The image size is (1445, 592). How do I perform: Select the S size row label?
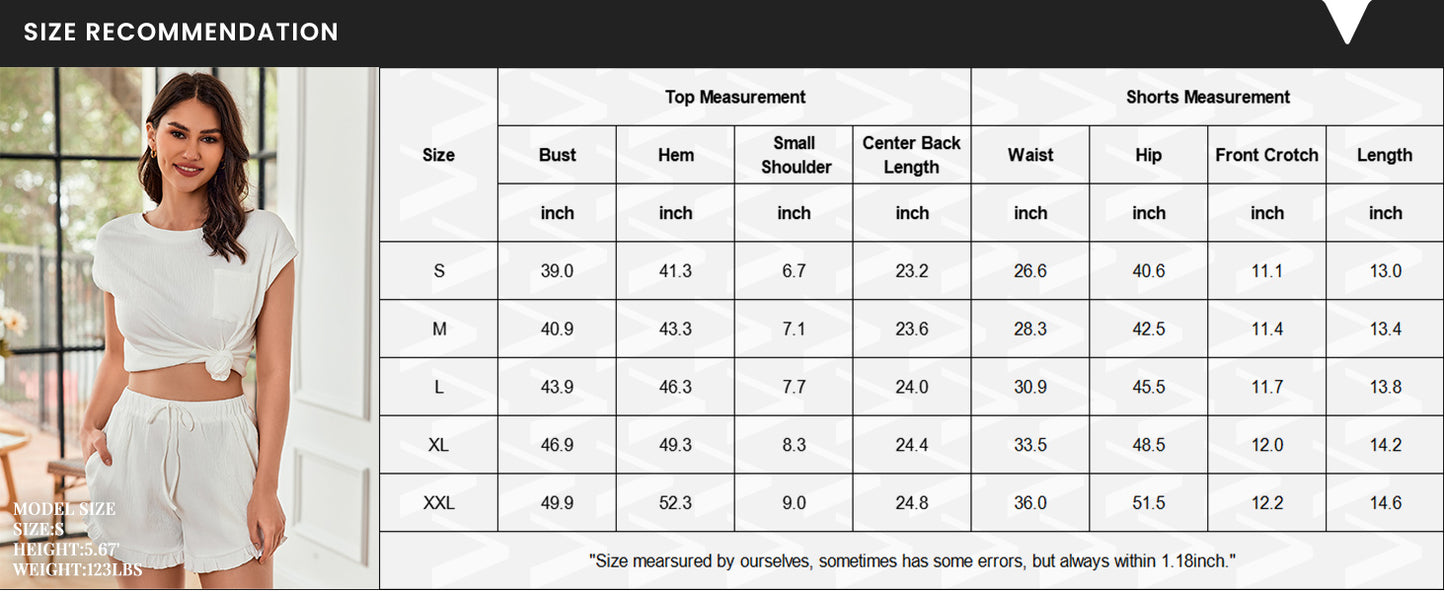[x=438, y=271]
